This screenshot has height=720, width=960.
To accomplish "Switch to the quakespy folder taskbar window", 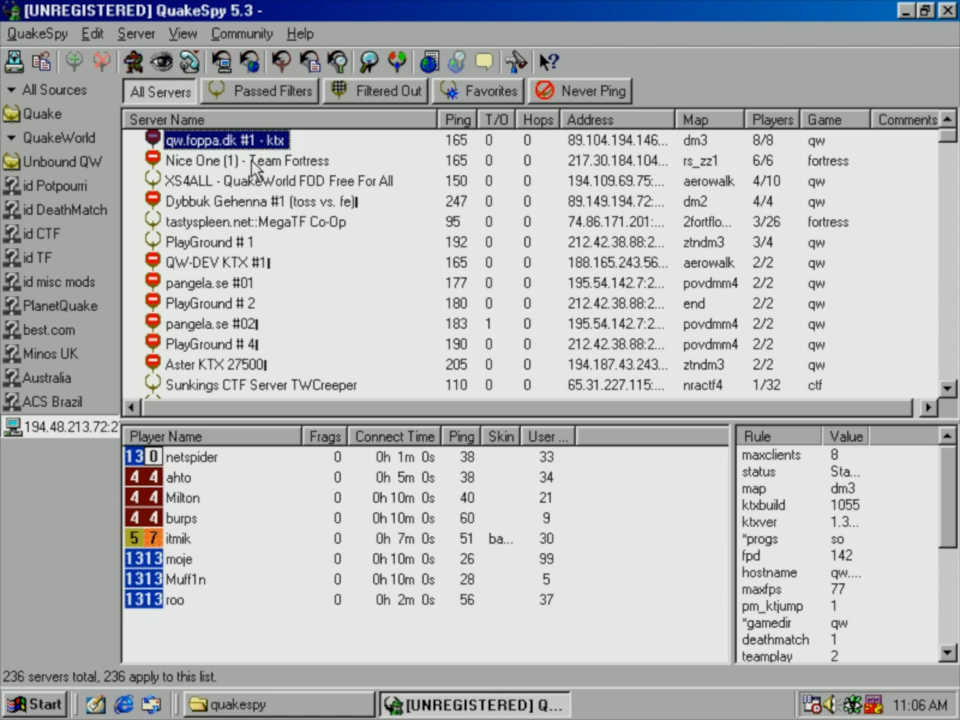I will pyautogui.click(x=278, y=705).
